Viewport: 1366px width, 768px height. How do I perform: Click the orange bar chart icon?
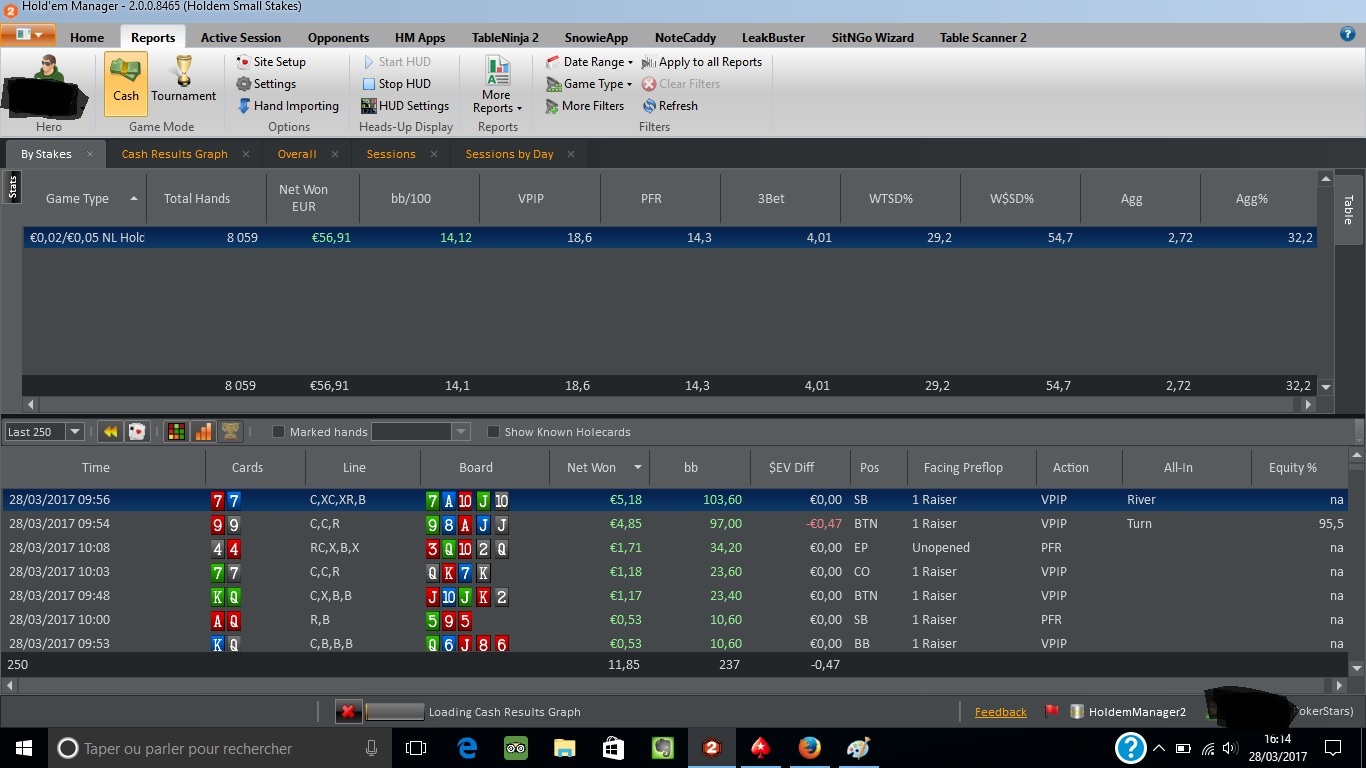coord(203,432)
